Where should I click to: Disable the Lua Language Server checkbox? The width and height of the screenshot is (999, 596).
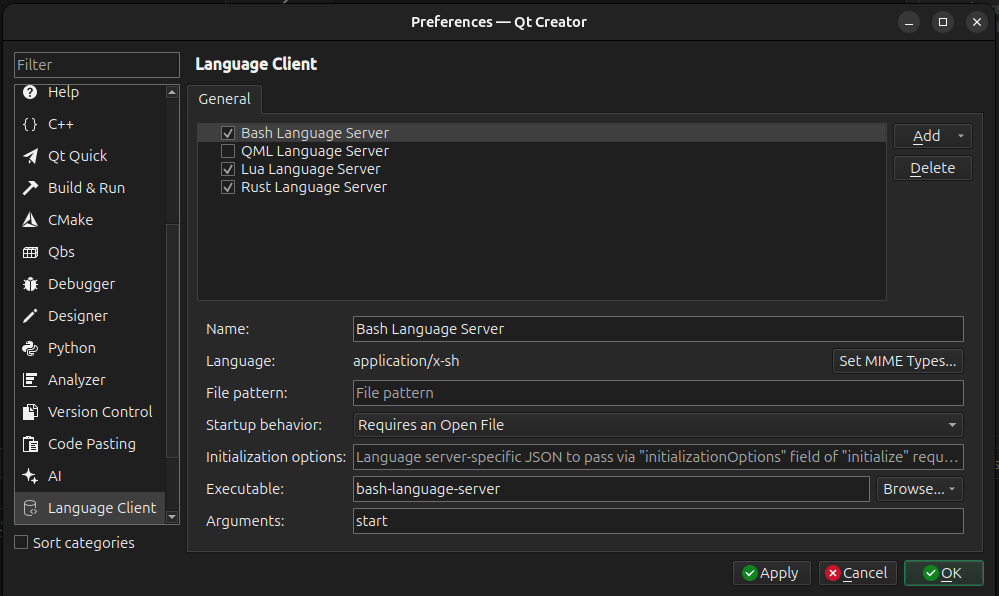[228, 169]
